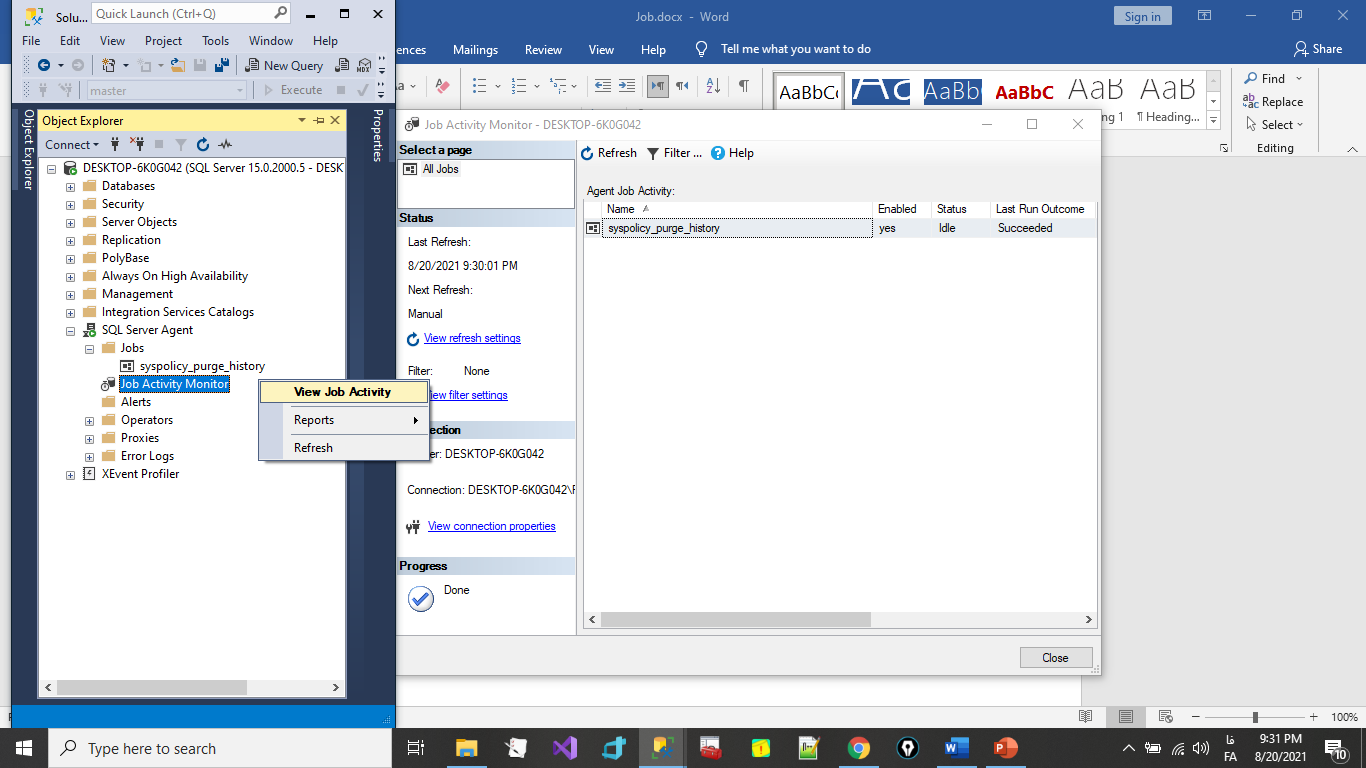Click the Show paragraph marks icon in Word
Viewport: 1366px width, 768px height.
pyautogui.click(x=743, y=86)
